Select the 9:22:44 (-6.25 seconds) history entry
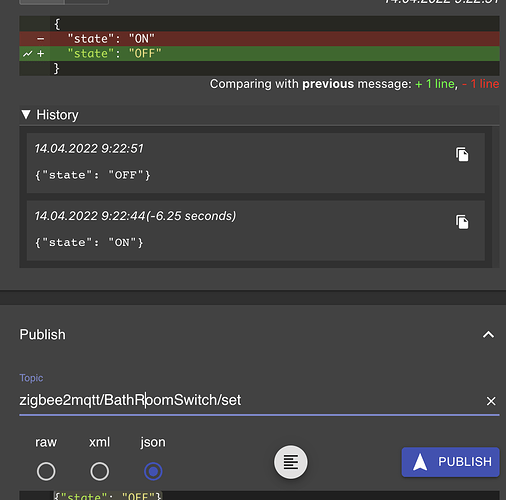This screenshot has height=500, width=506. tap(256, 230)
